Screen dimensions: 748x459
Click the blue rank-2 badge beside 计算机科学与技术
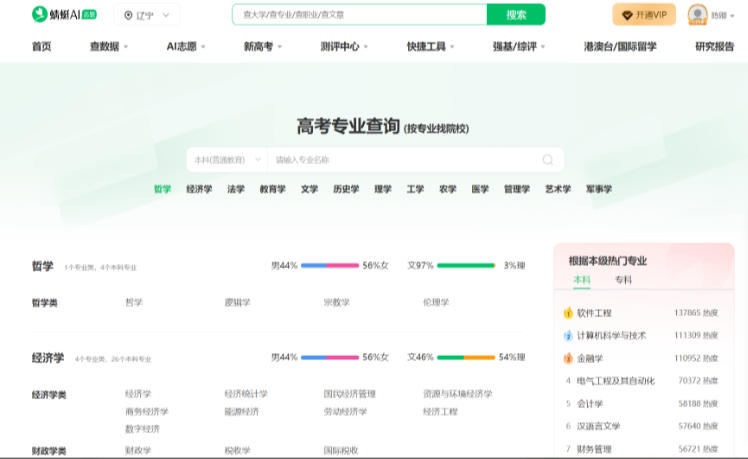(x=568, y=335)
